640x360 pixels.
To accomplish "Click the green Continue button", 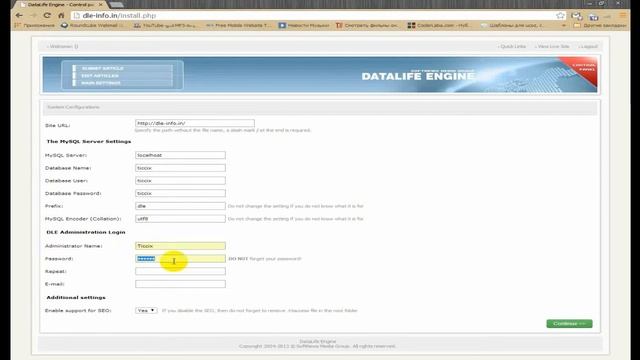I will (x=569, y=323).
